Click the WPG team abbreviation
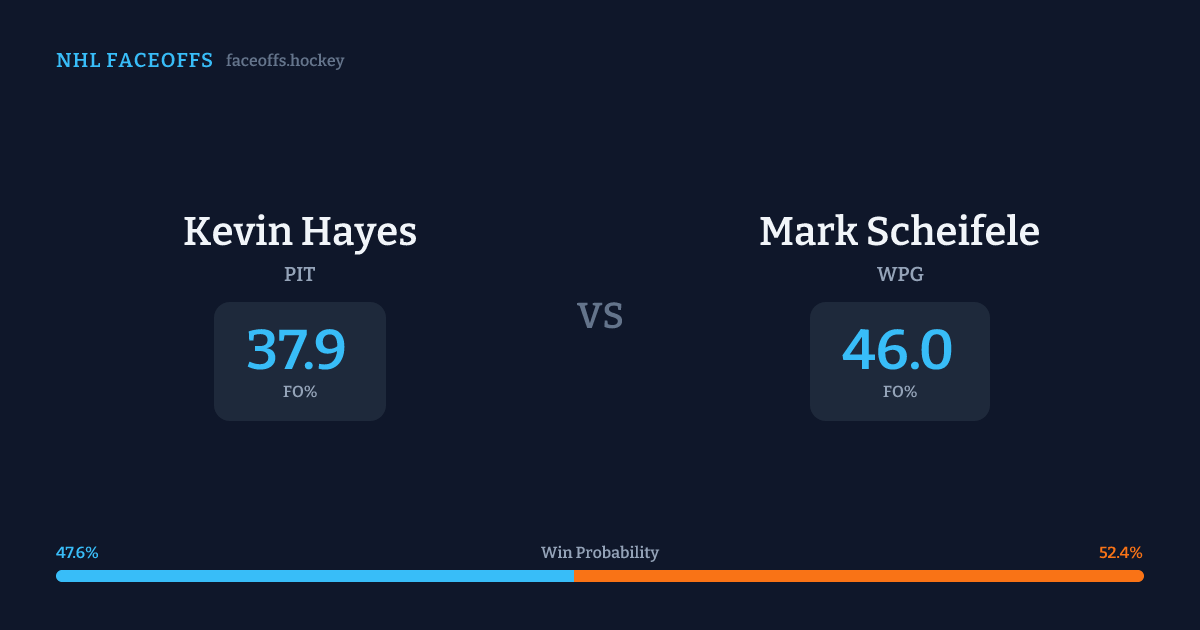The height and width of the screenshot is (630, 1200). (900, 274)
